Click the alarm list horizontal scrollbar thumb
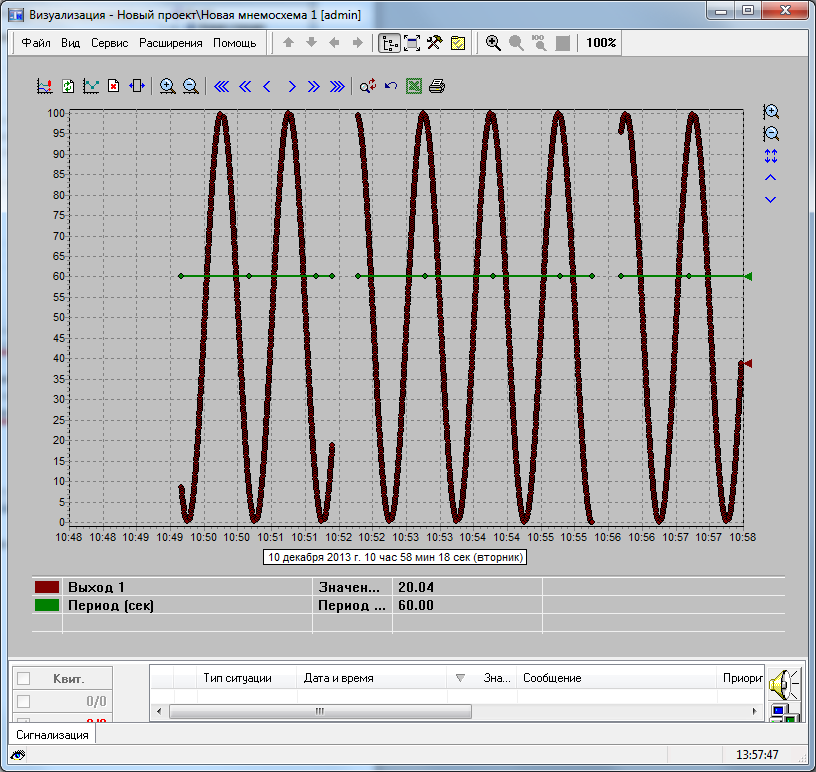Screen dimensions: 816x772 (320, 712)
